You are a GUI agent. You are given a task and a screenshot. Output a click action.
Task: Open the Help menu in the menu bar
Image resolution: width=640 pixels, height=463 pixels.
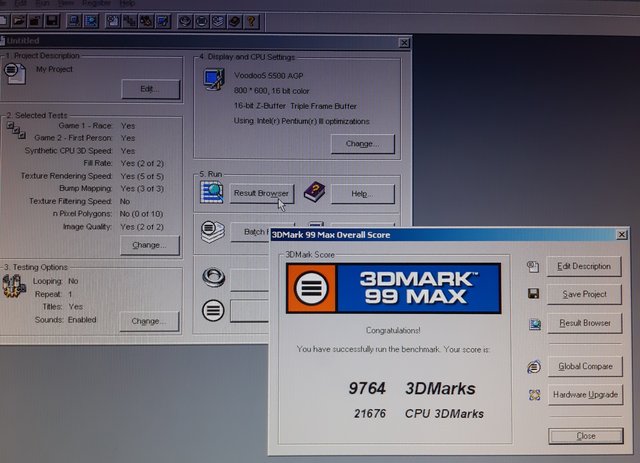tap(127, 3)
